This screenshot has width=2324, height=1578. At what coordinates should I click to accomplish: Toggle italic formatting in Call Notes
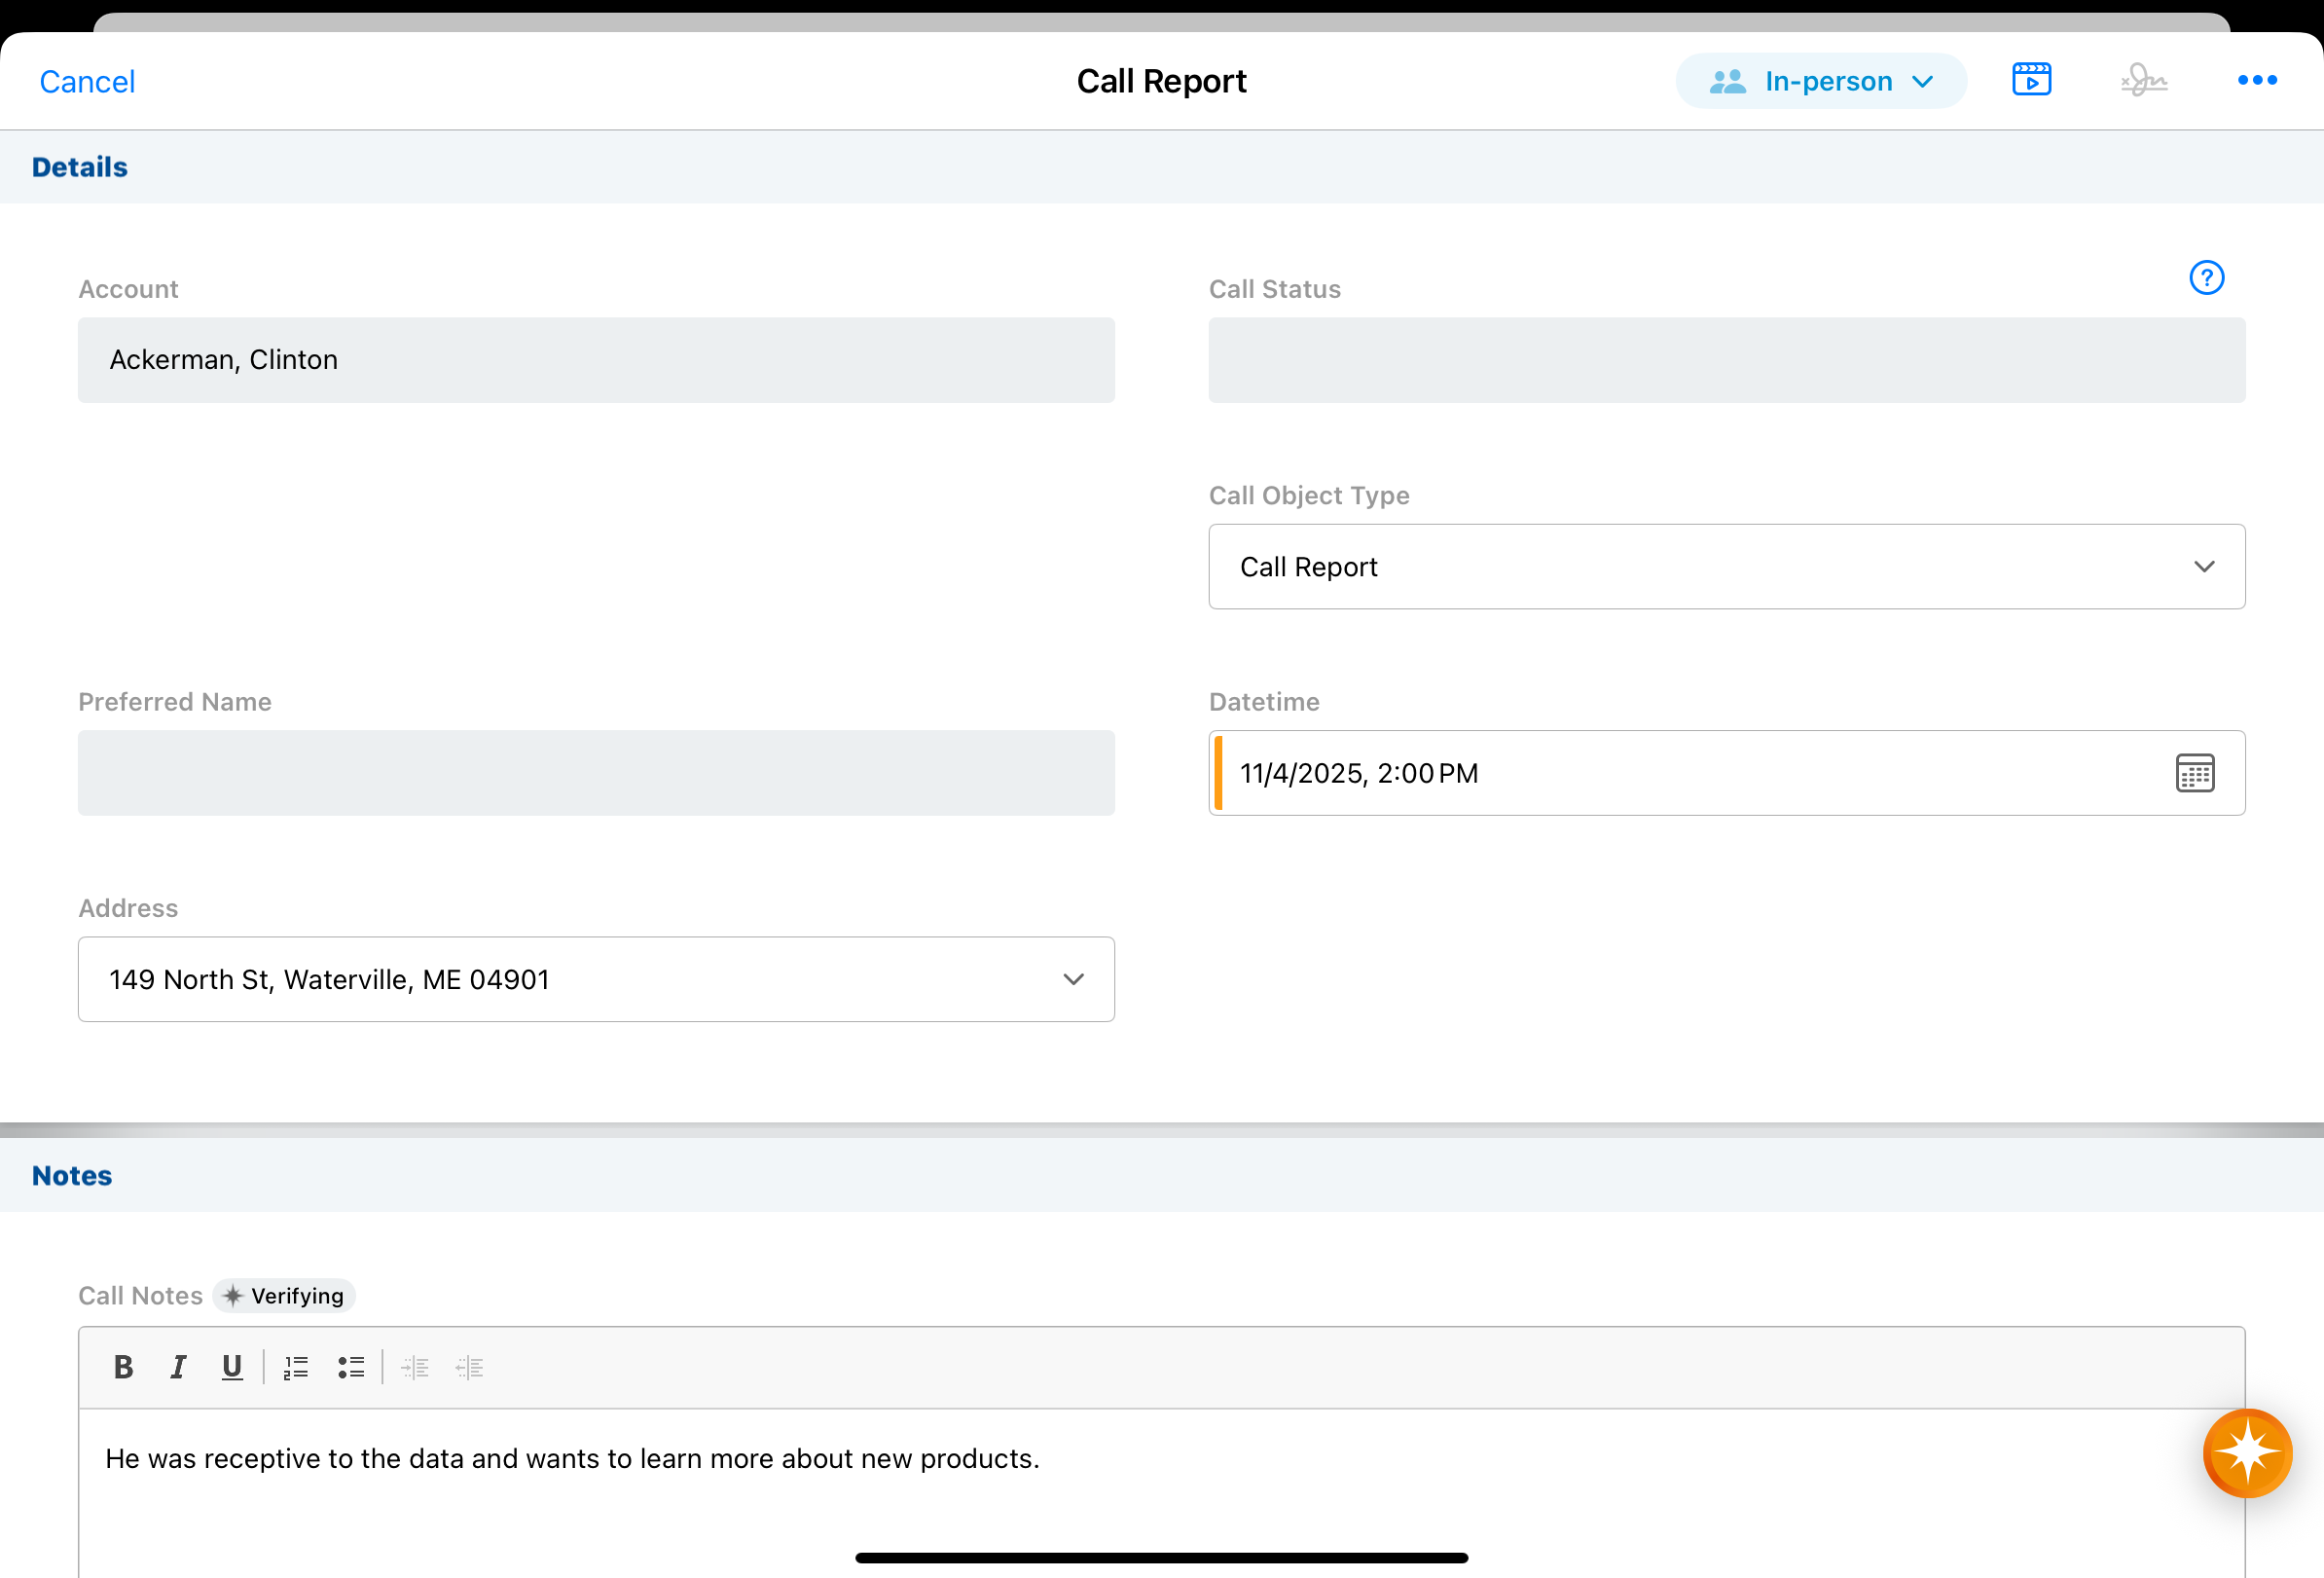[x=178, y=1367]
